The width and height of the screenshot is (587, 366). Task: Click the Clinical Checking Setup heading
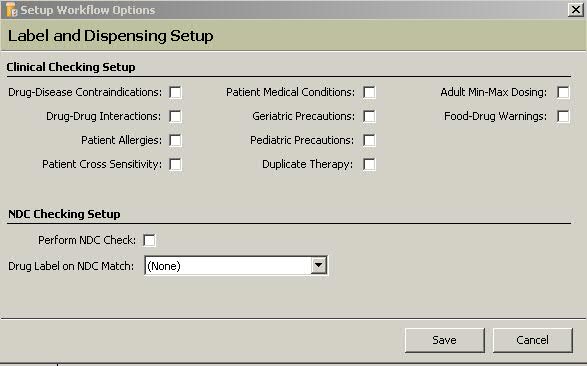click(71, 67)
